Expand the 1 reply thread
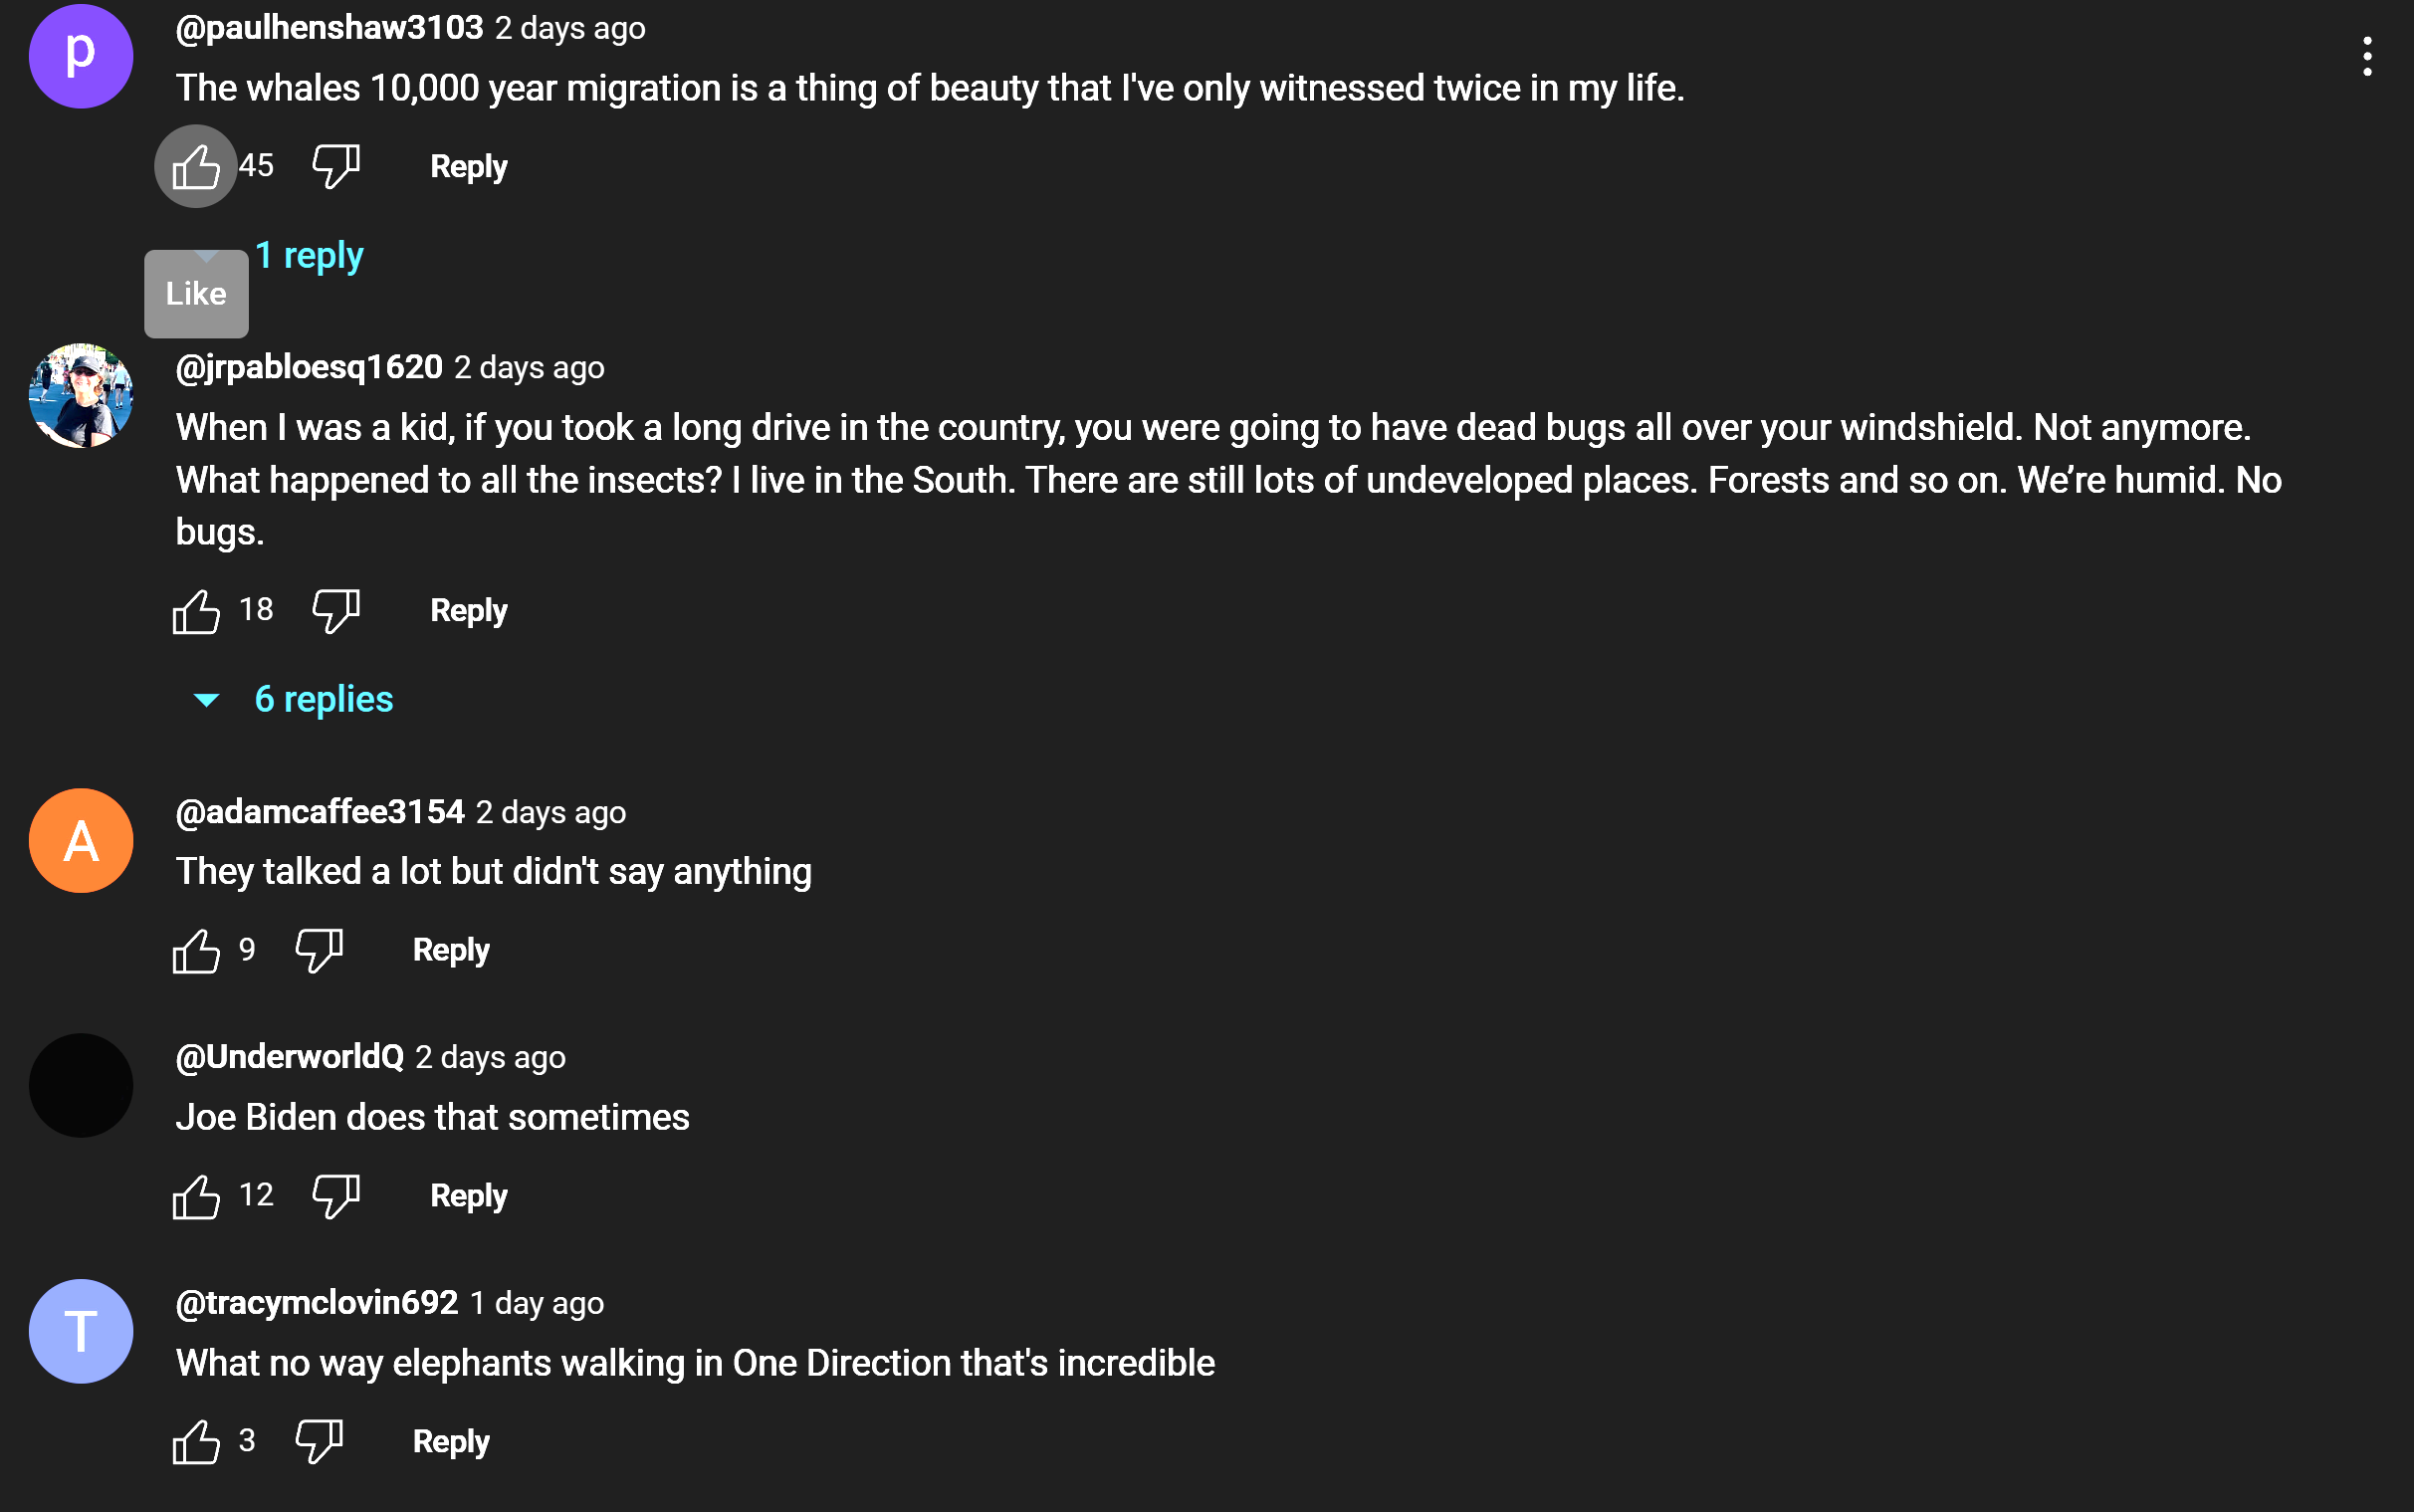This screenshot has width=2414, height=1512. click(308, 255)
